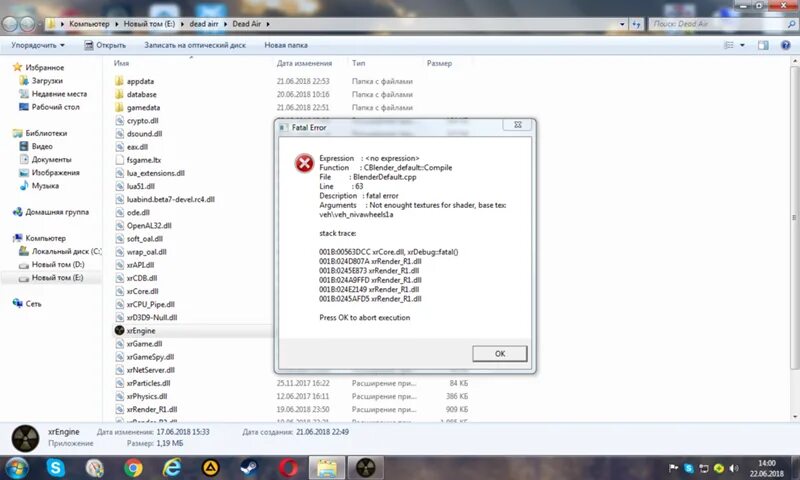Viewport: 800px width, 480px height.
Task: Open Explorer help question mark icon
Action: click(786, 45)
